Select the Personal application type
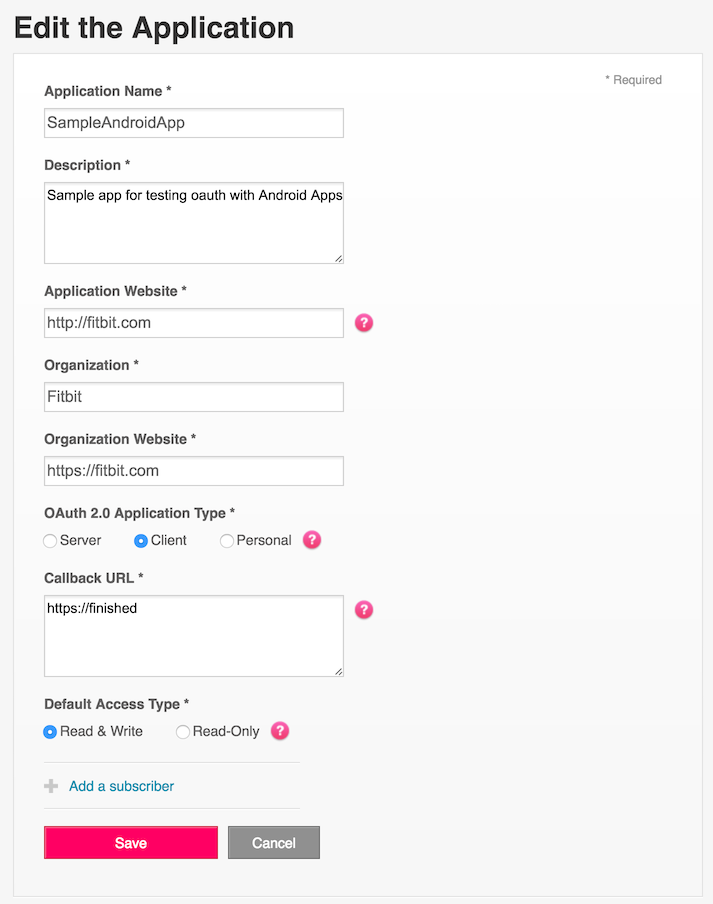 pos(227,540)
